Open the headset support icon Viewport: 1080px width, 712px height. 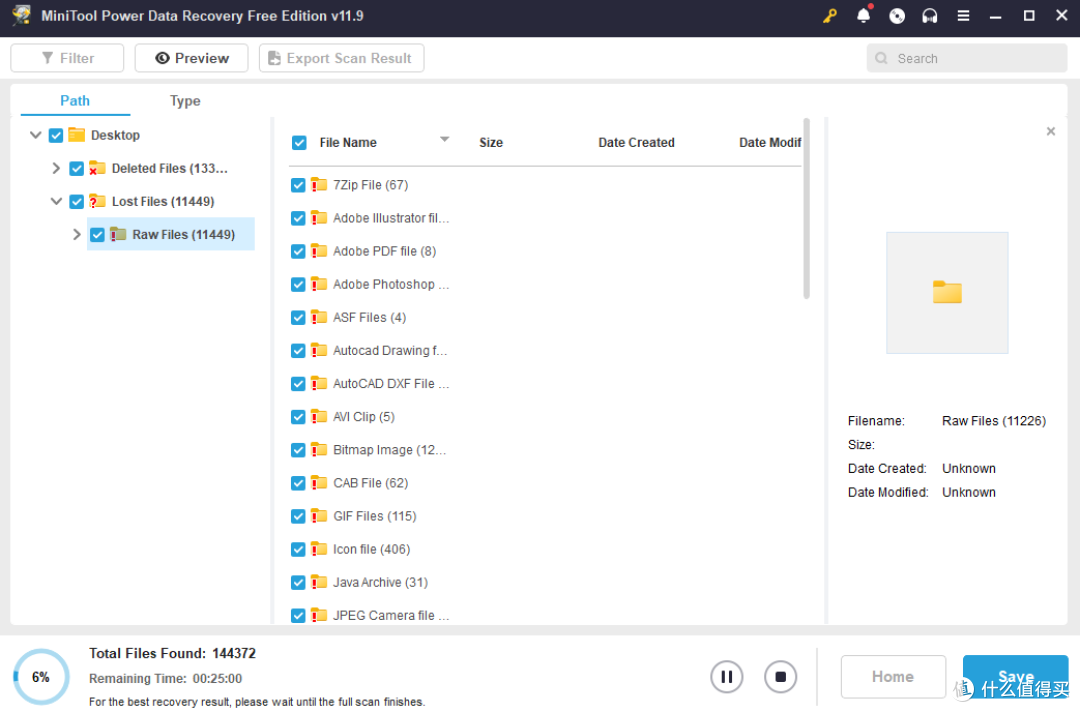(x=930, y=16)
